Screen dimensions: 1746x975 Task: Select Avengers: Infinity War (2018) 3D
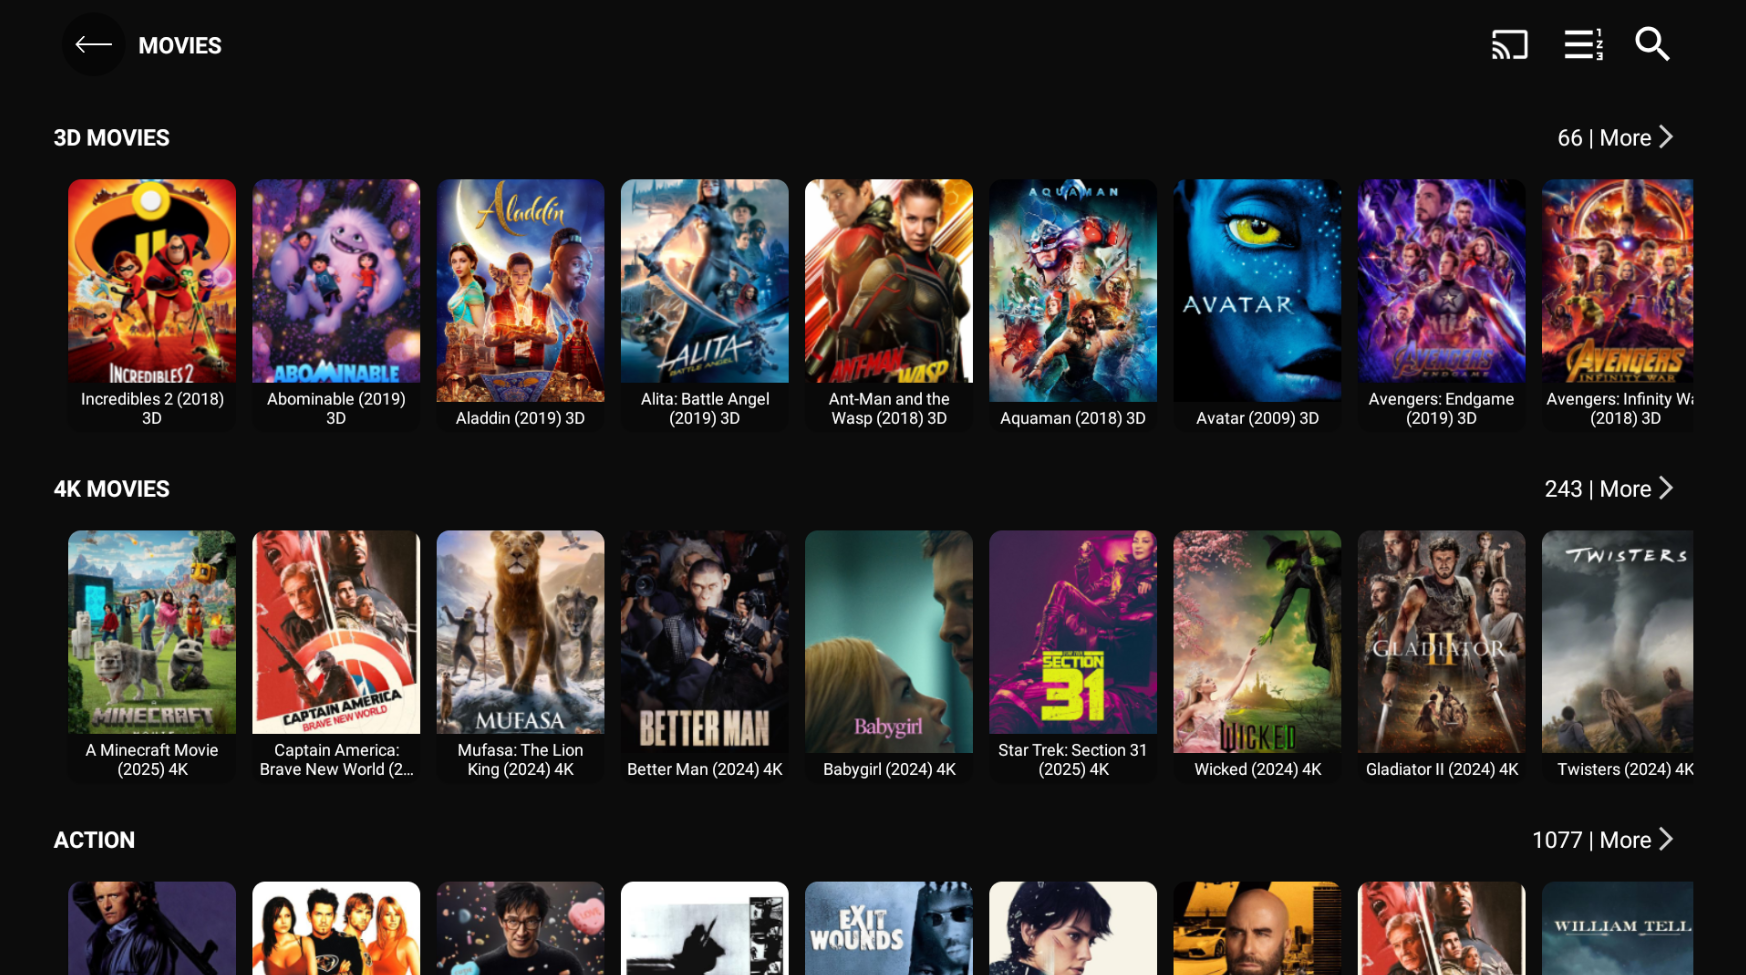click(1618, 305)
